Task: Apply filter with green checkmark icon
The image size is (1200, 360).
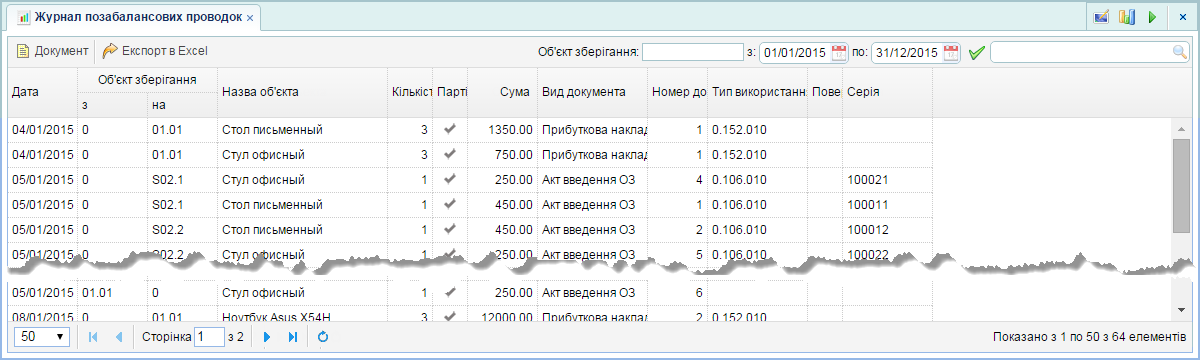Action: pyautogui.click(x=976, y=52)
